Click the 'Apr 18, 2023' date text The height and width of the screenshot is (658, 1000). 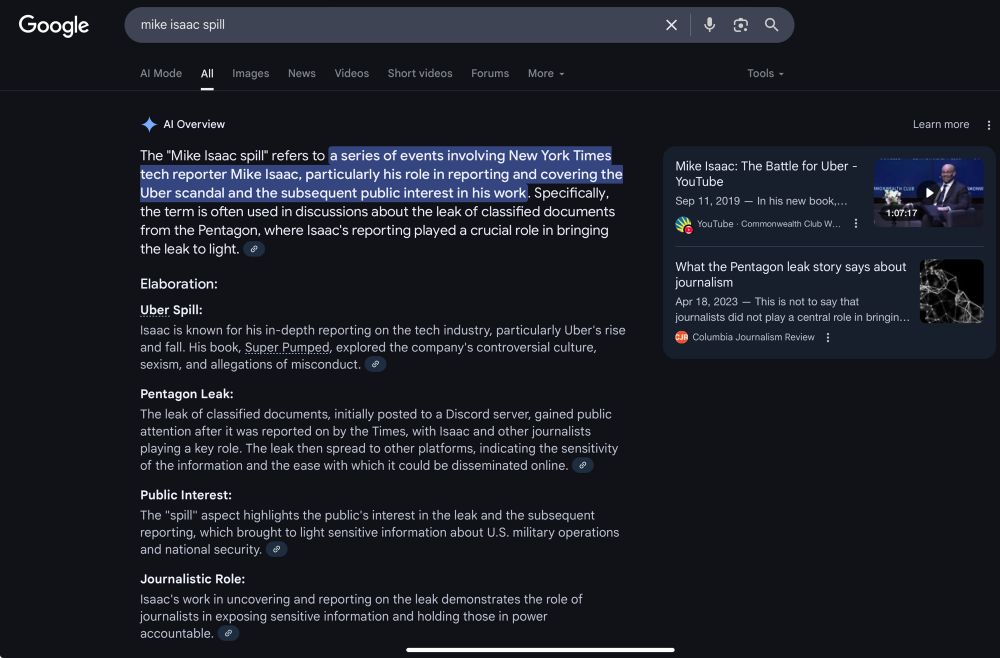[x=707, y=302]
